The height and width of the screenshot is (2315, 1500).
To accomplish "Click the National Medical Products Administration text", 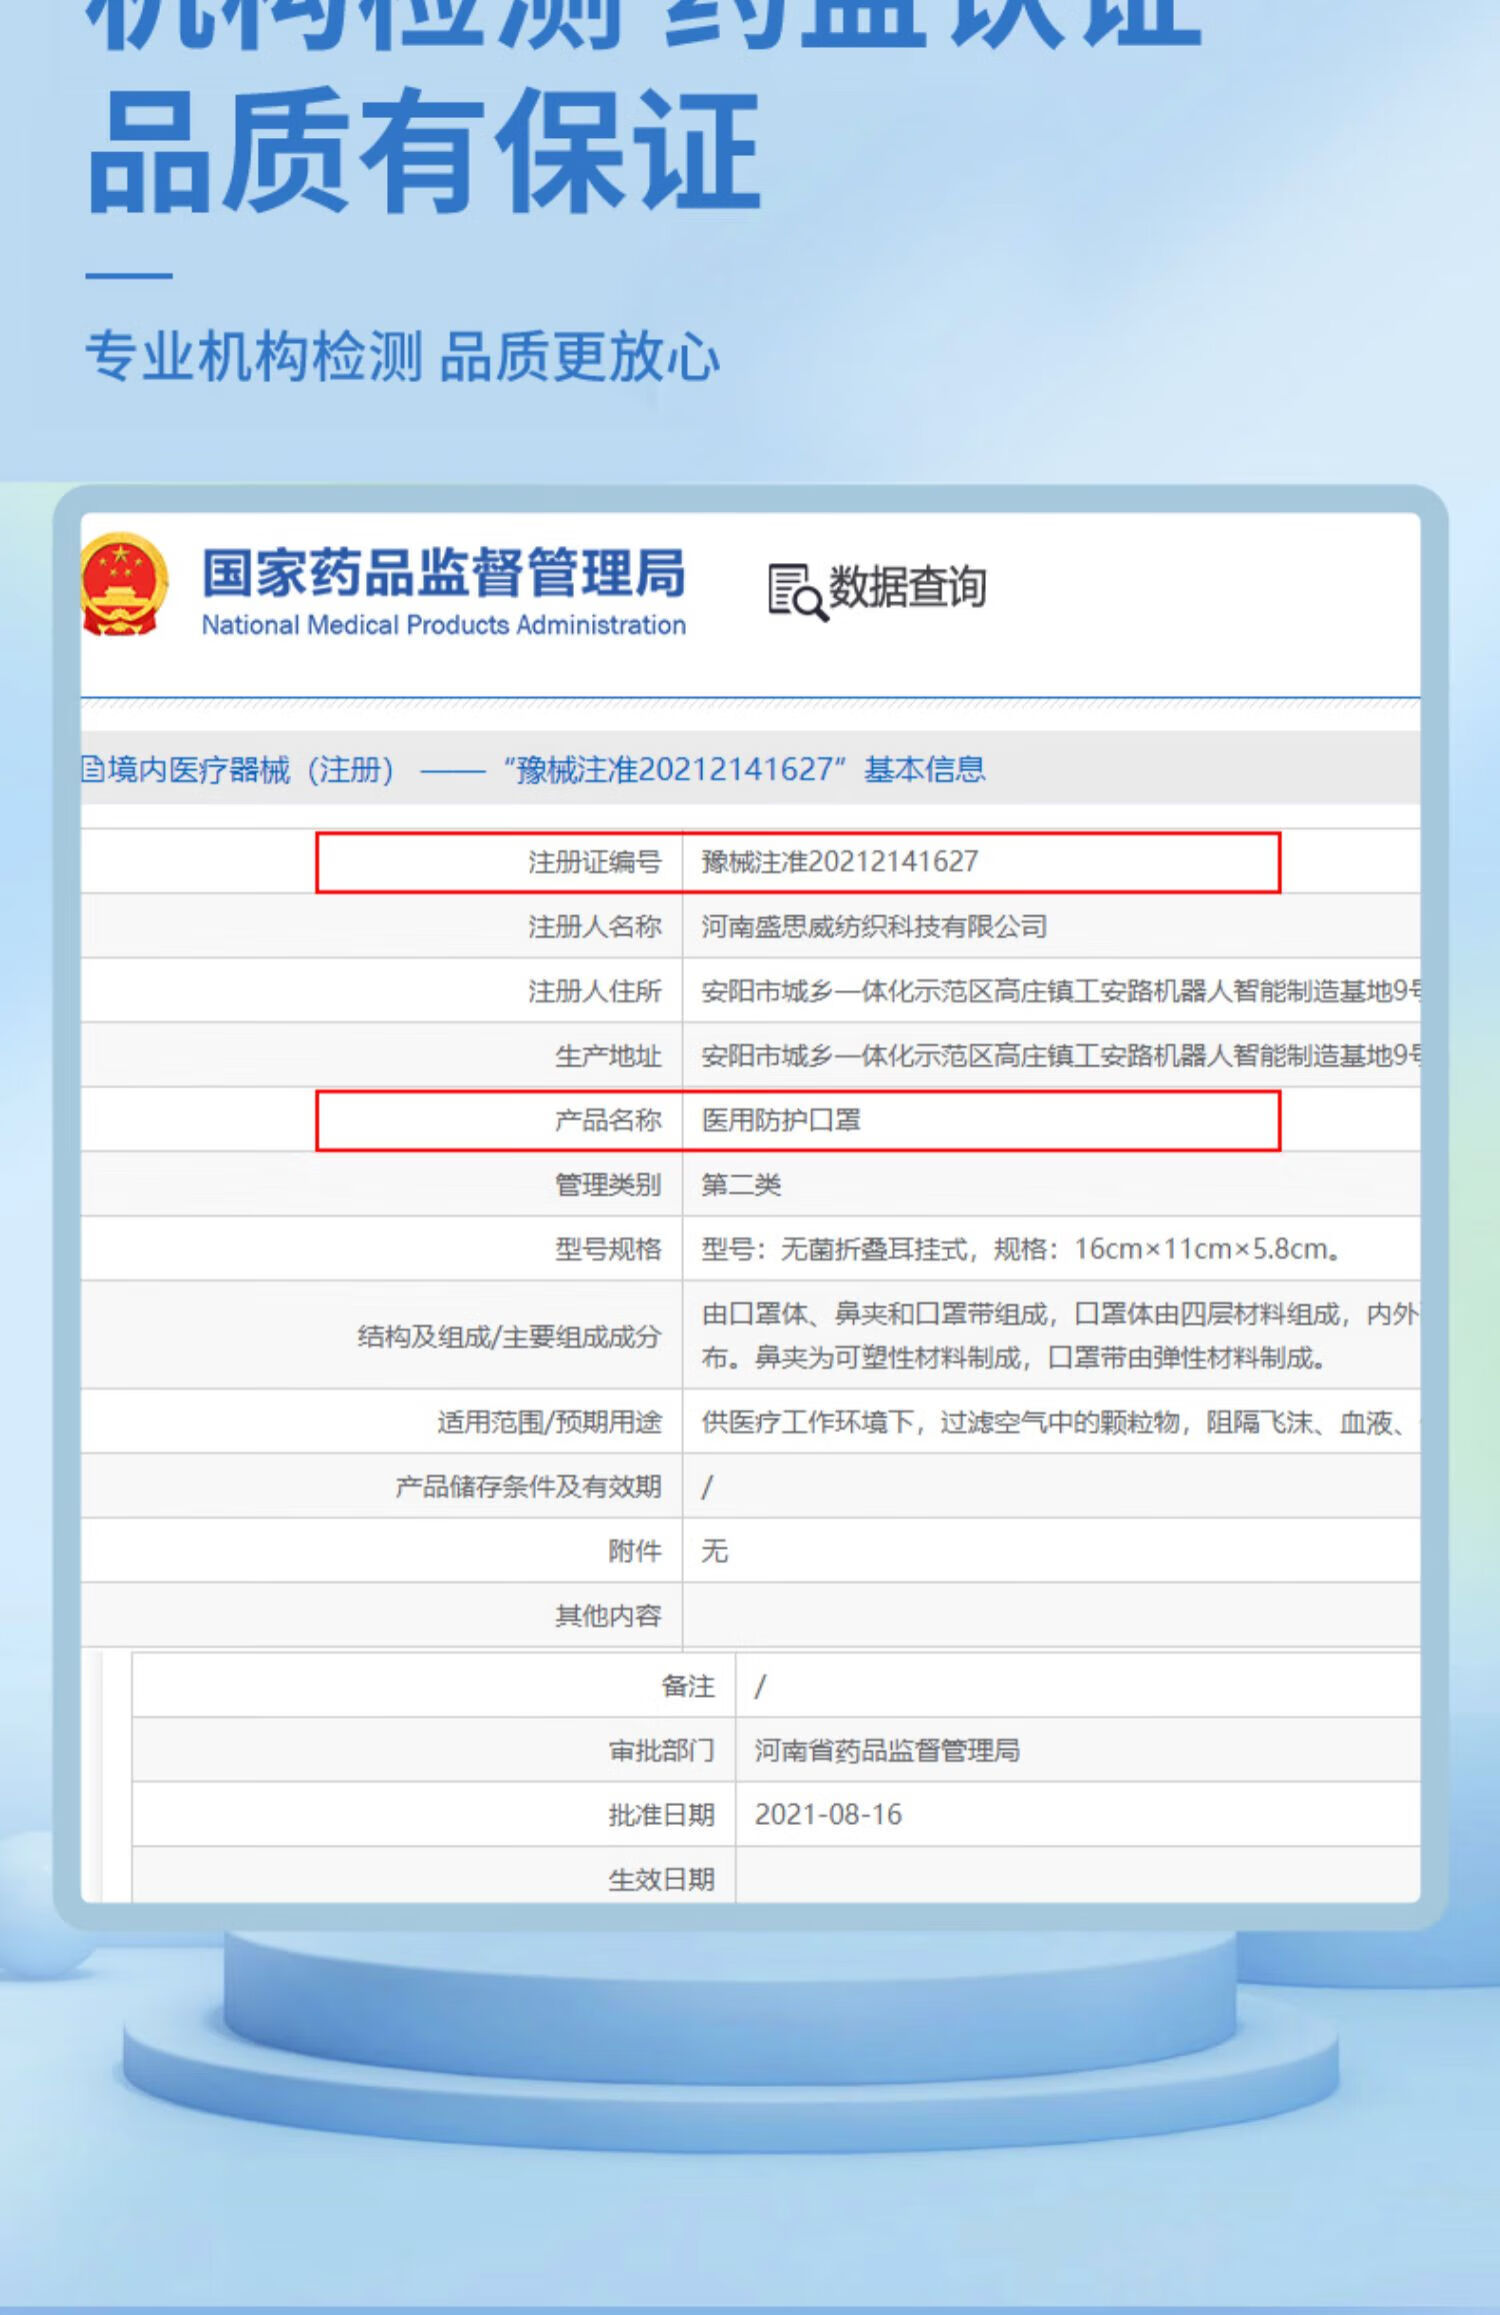I will coord(443,625).
